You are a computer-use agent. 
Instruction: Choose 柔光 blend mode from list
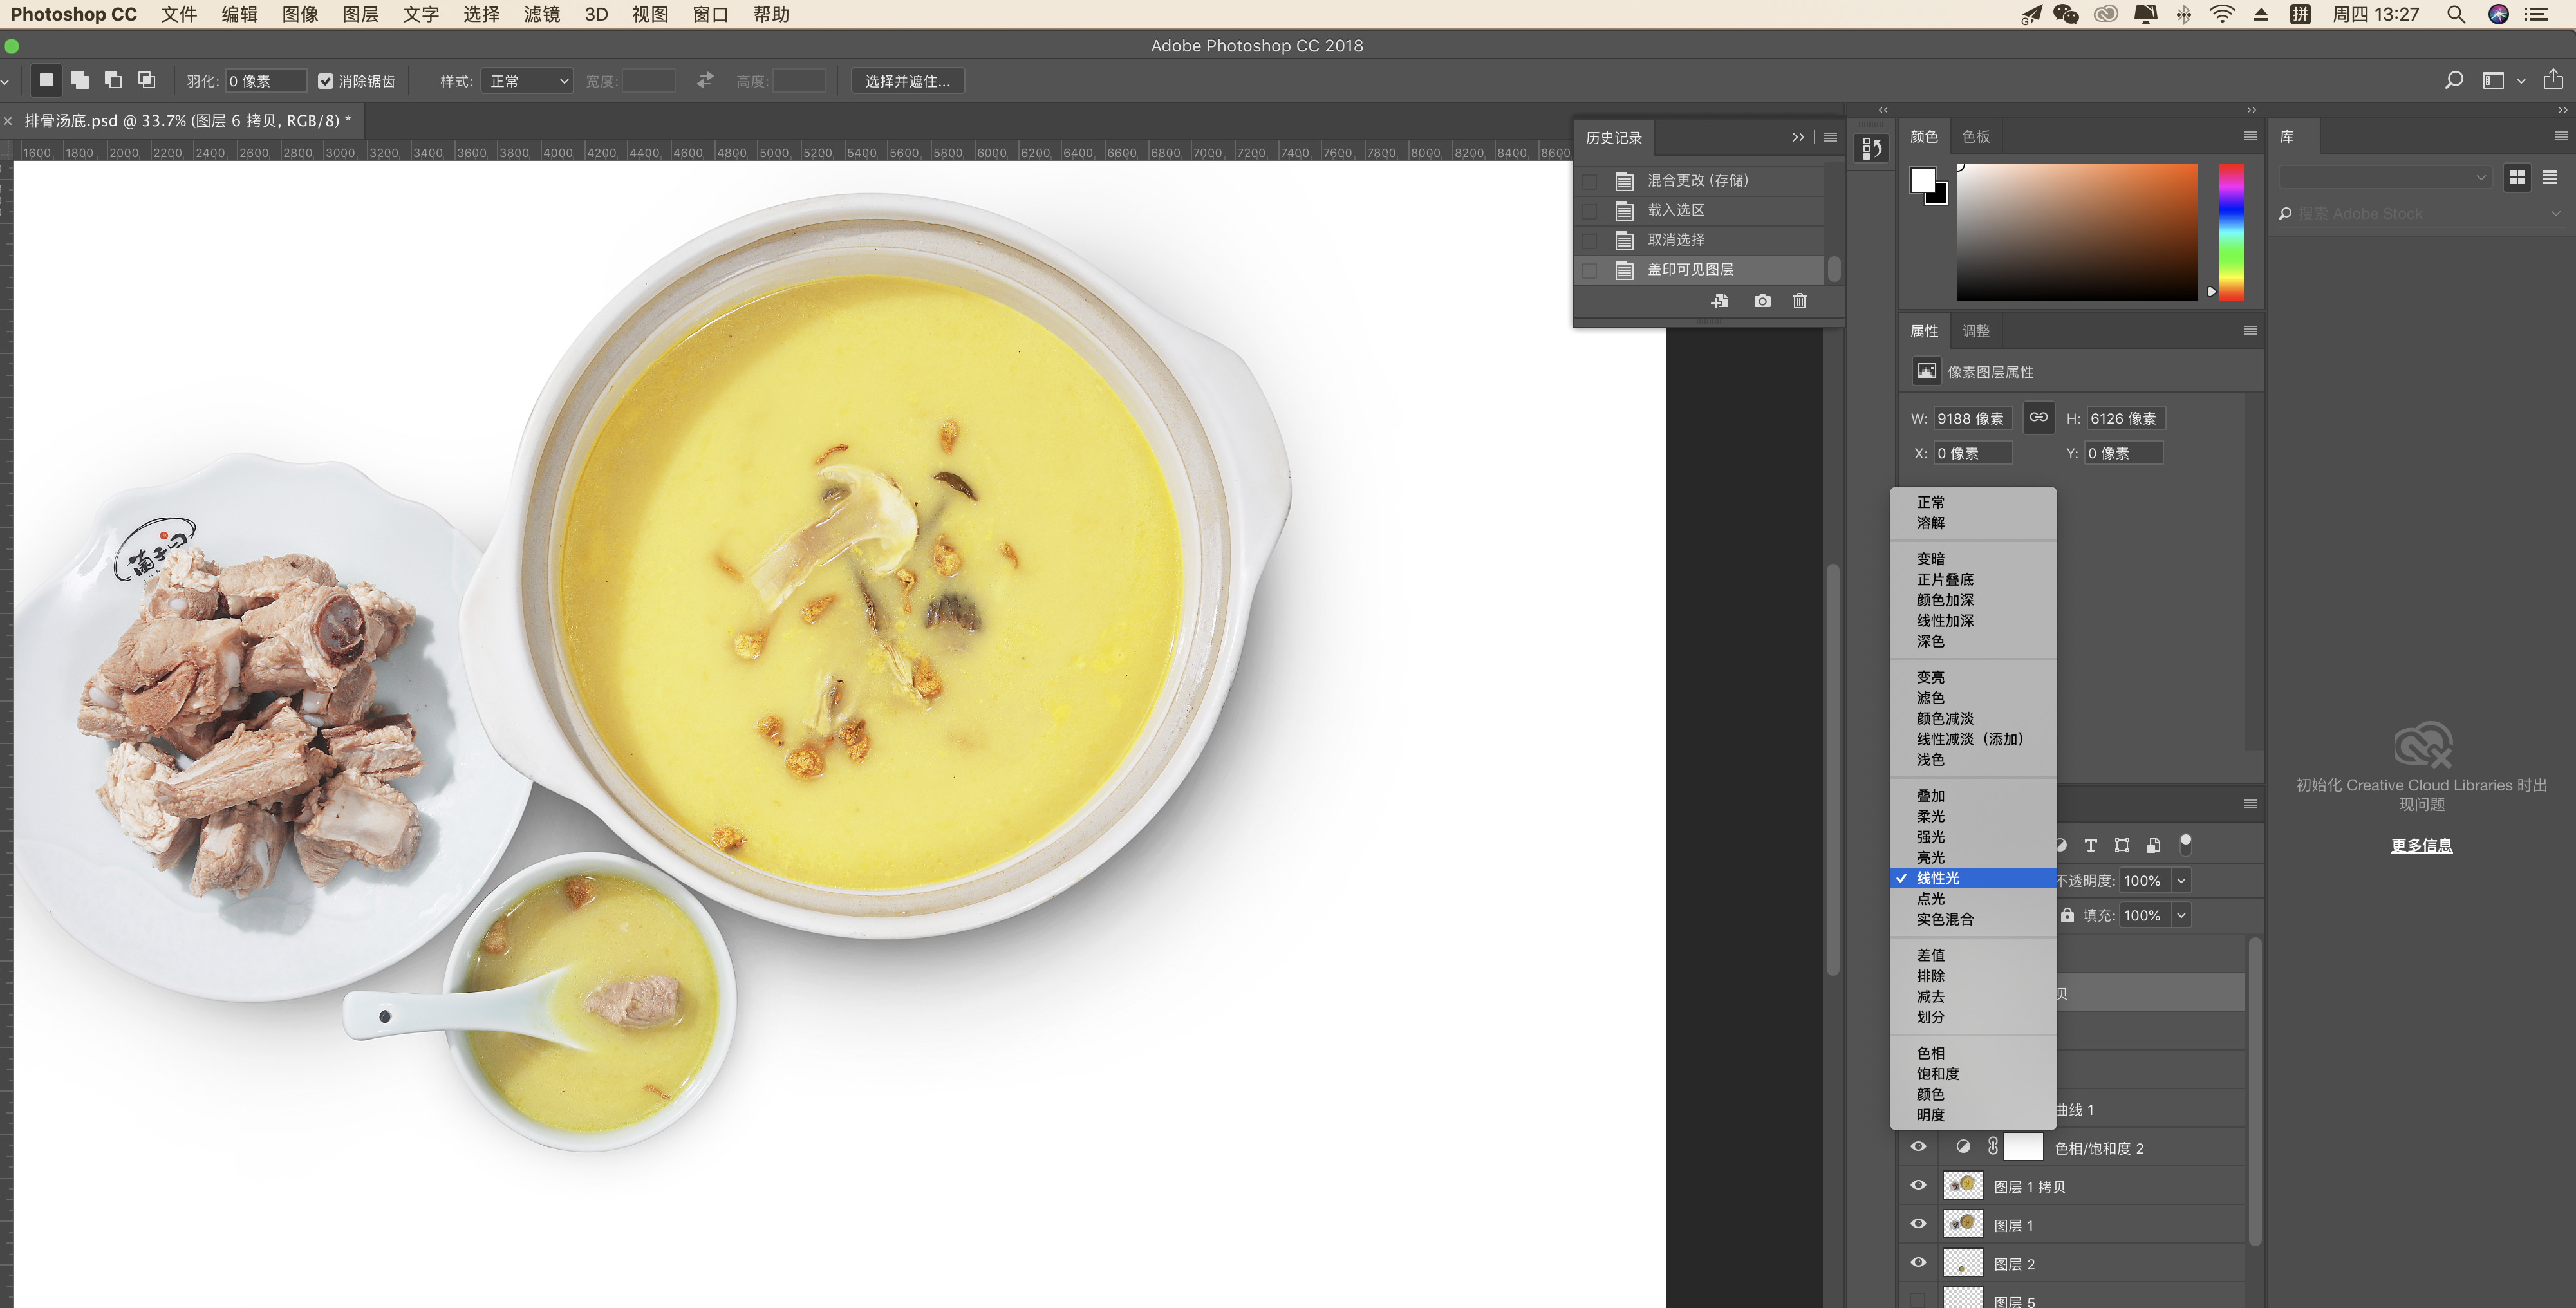click(x=1931, y=816)
